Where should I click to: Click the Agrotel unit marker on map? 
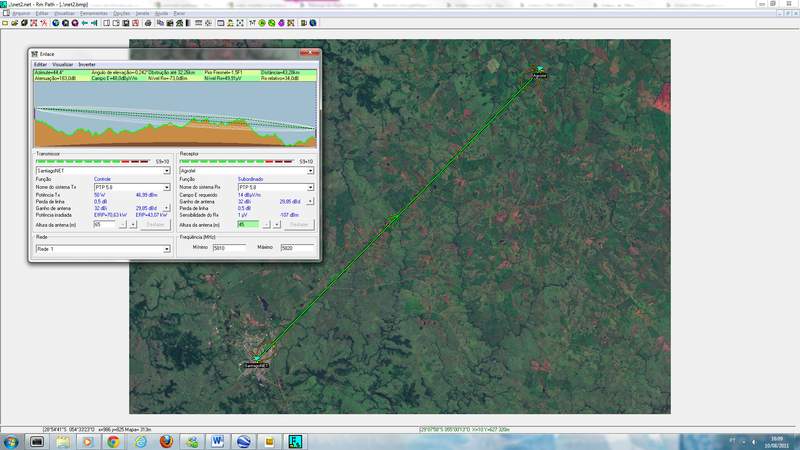click(x=539, y=69)
